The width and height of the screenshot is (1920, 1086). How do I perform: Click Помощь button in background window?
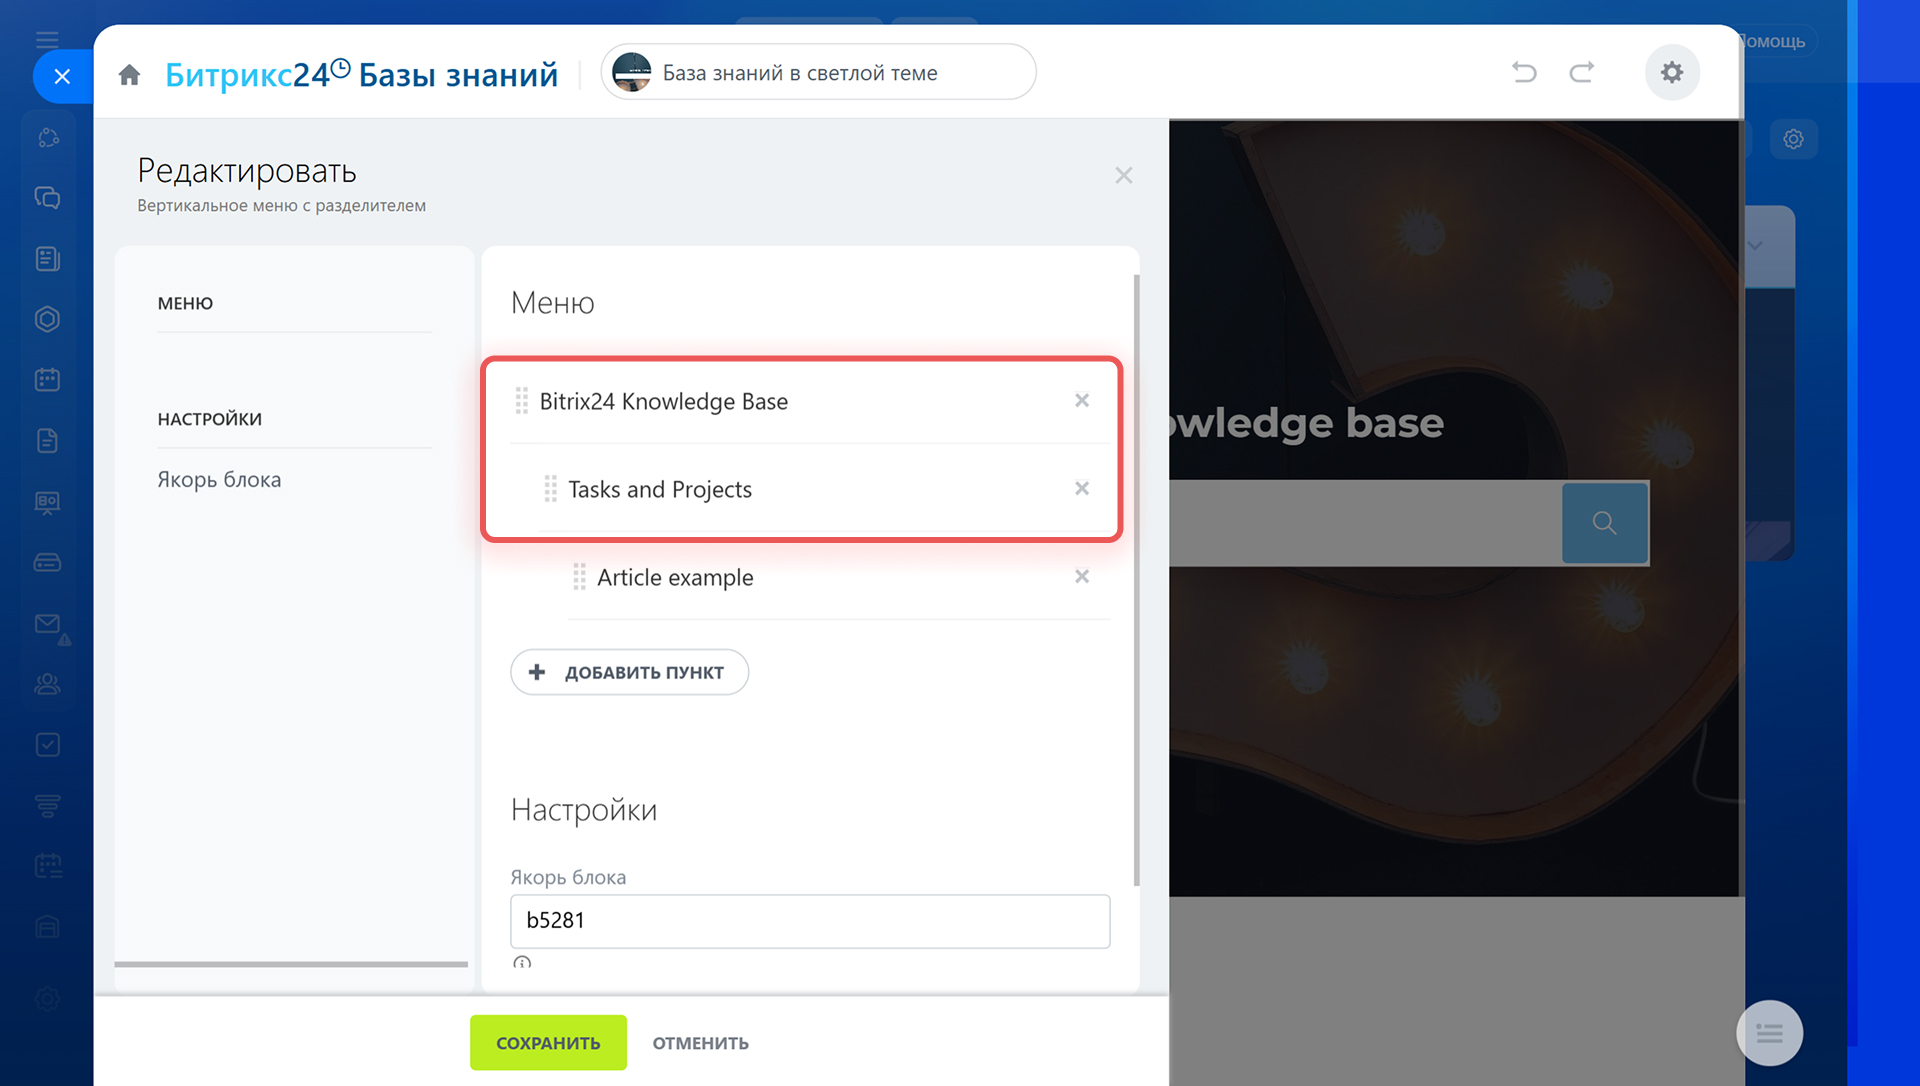(x=1775, y=41)
